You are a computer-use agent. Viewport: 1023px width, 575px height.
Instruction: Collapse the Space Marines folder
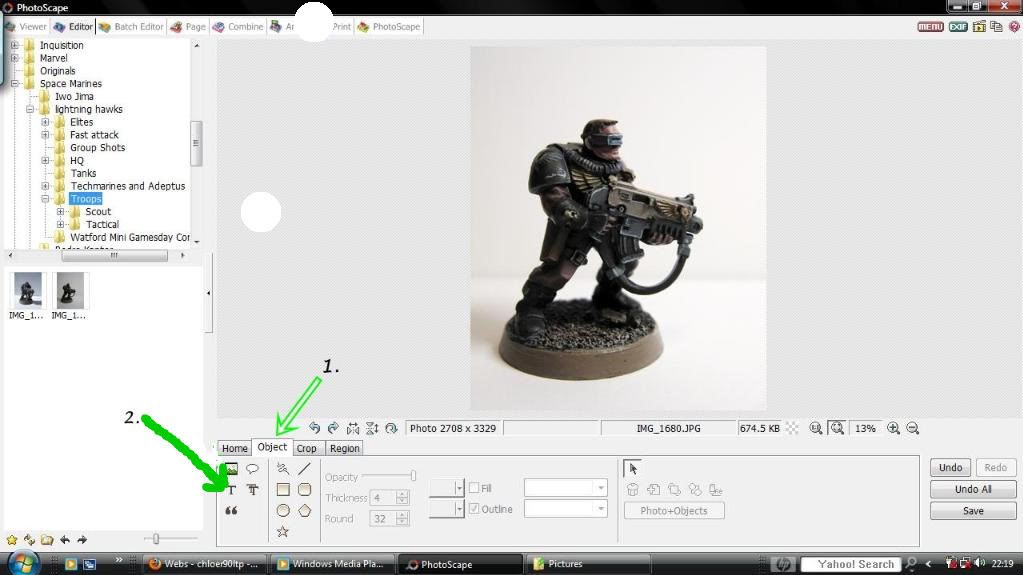pyautogui.click(x=14, y=84)
